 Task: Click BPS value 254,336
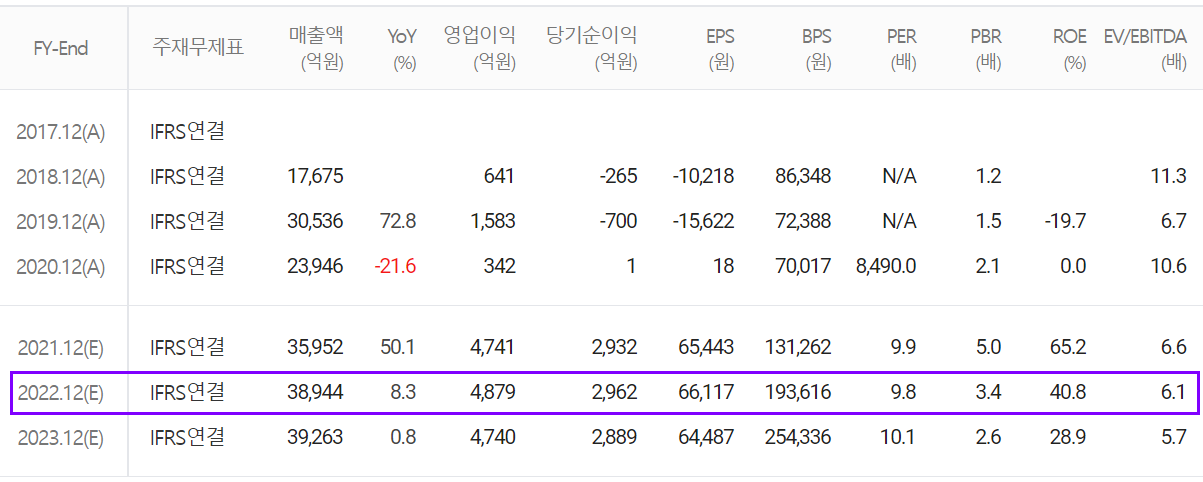coord(798,438)
